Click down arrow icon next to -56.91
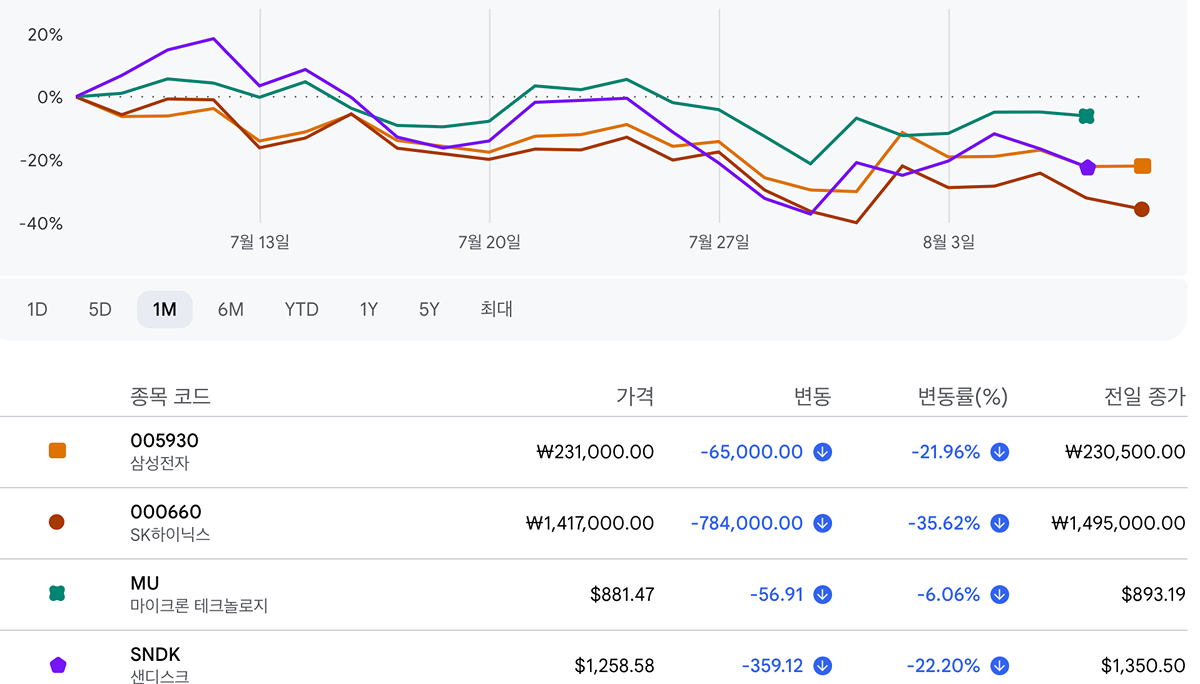The image size is (1200, 684). click(823, 595)
